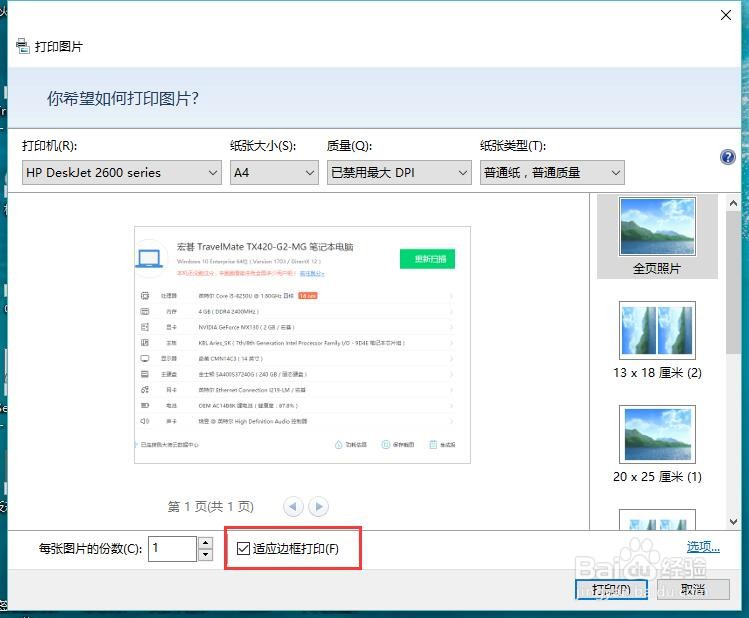Close the 打印图片 dialog
Image resolution: width=749 pixels, height=618 pixels.
tap(726, 15)
